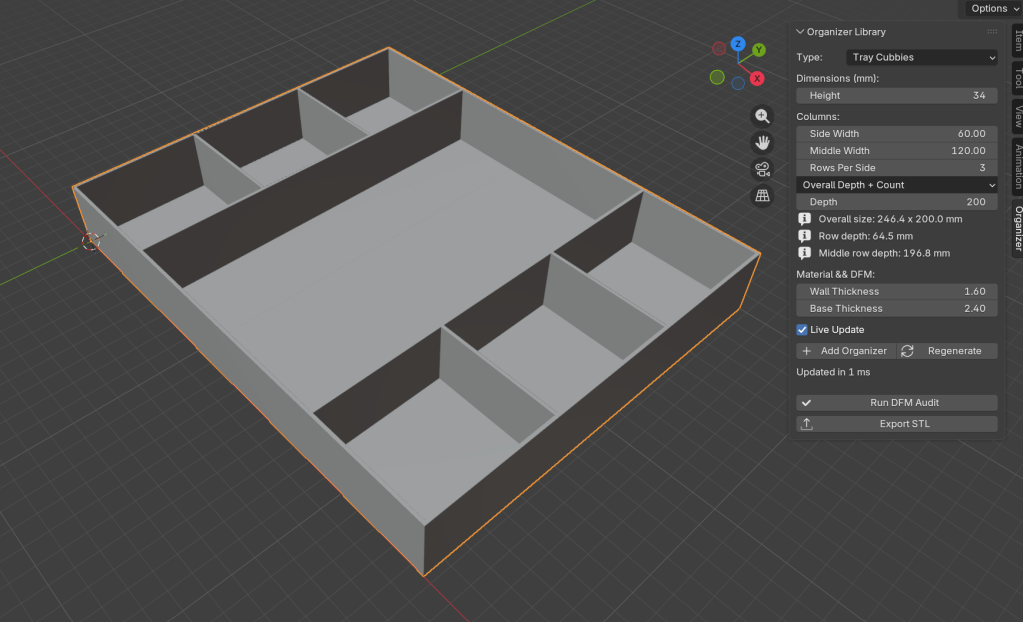
Task: Click the Rows Per Side field
Action: (x=896, y=168)
